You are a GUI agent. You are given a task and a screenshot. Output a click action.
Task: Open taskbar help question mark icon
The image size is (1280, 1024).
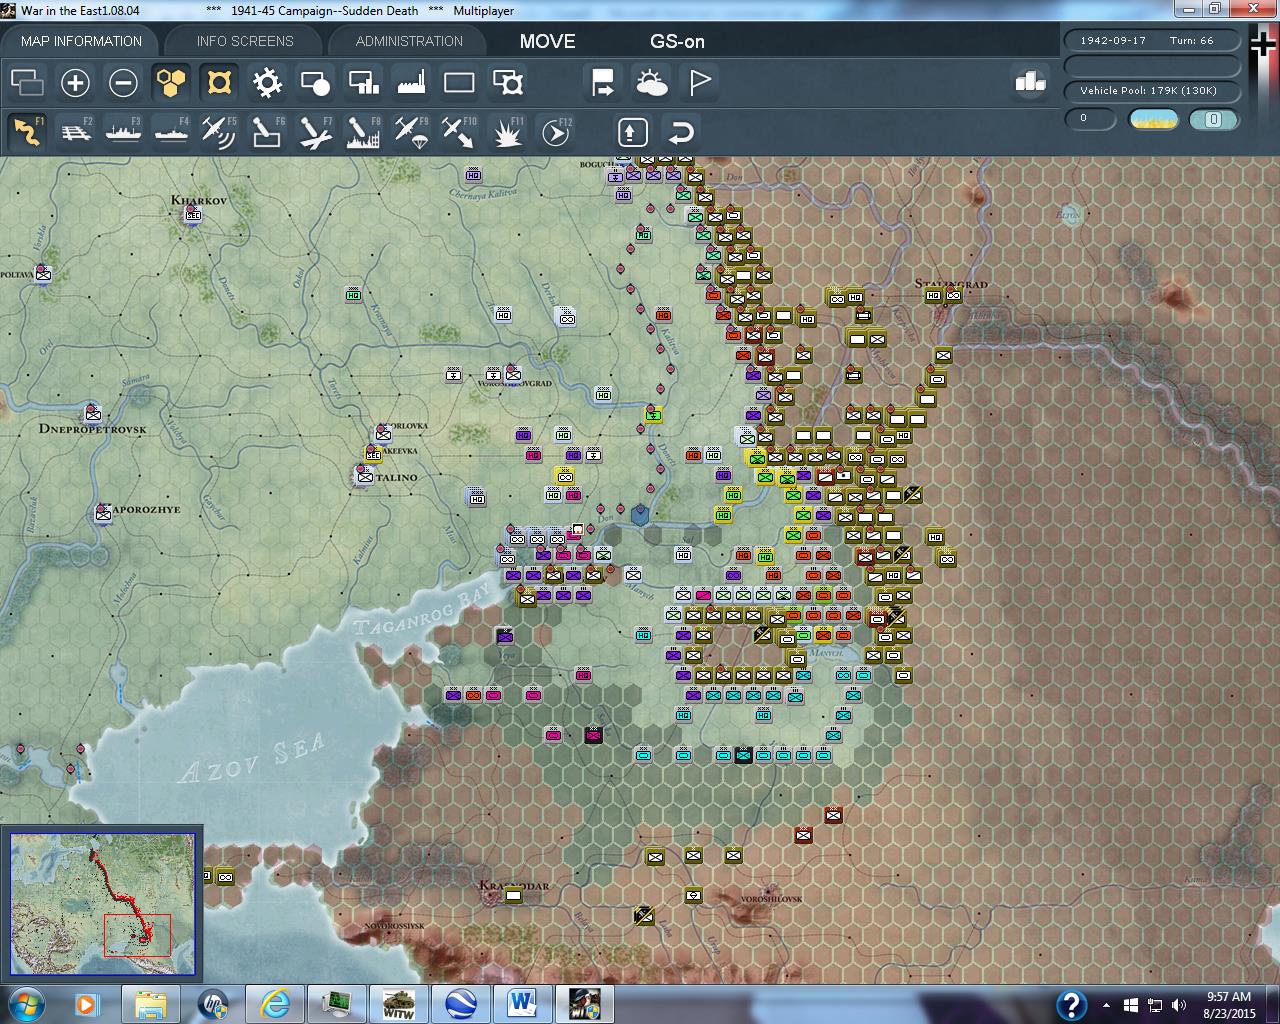1071,1004
